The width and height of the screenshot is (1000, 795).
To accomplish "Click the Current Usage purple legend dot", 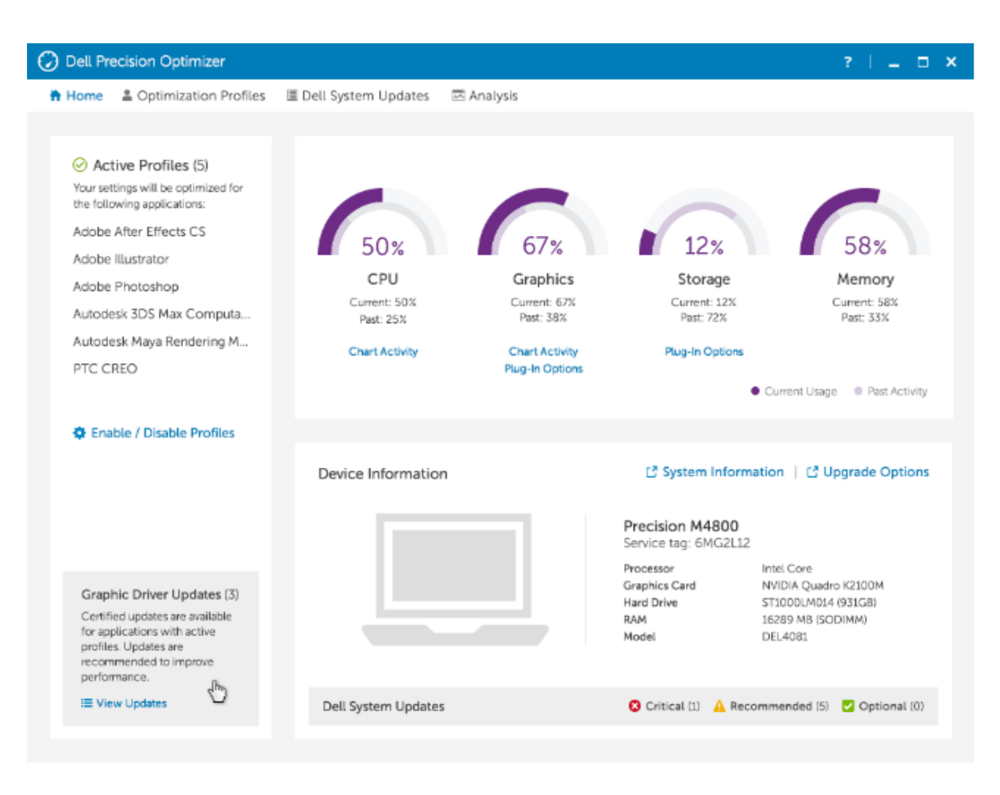I will [755, 391].
